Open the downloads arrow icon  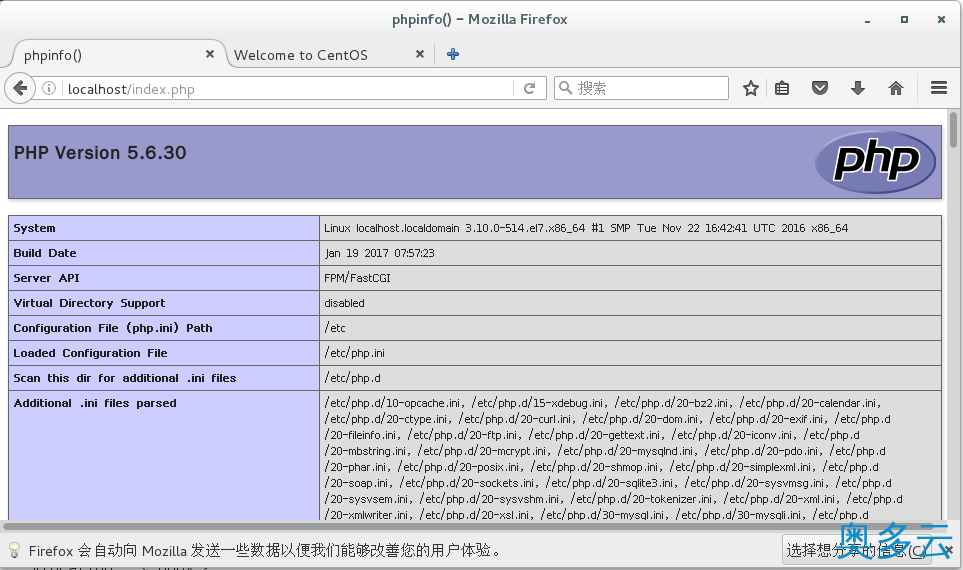pyautogui.click(x=858, y=88)
